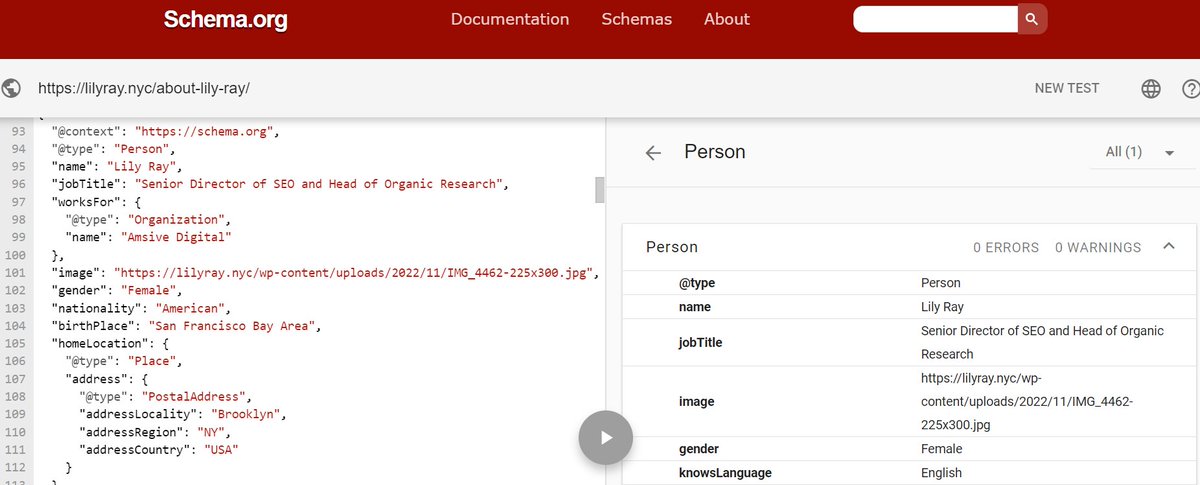Image resolution: width=1200 pixels, height=485 pixels.
Task: Click the Person heading title
Action: tap(715, 152)
